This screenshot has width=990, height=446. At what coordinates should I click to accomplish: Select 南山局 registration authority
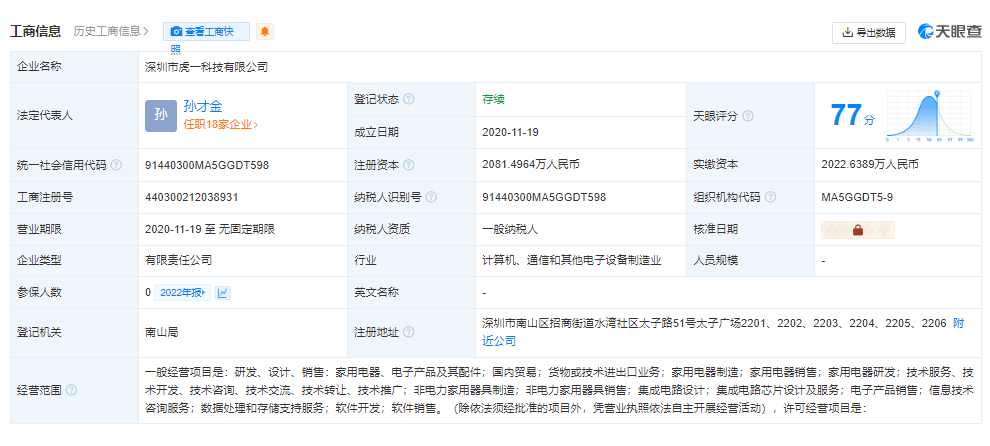click(x=162, y=332)
